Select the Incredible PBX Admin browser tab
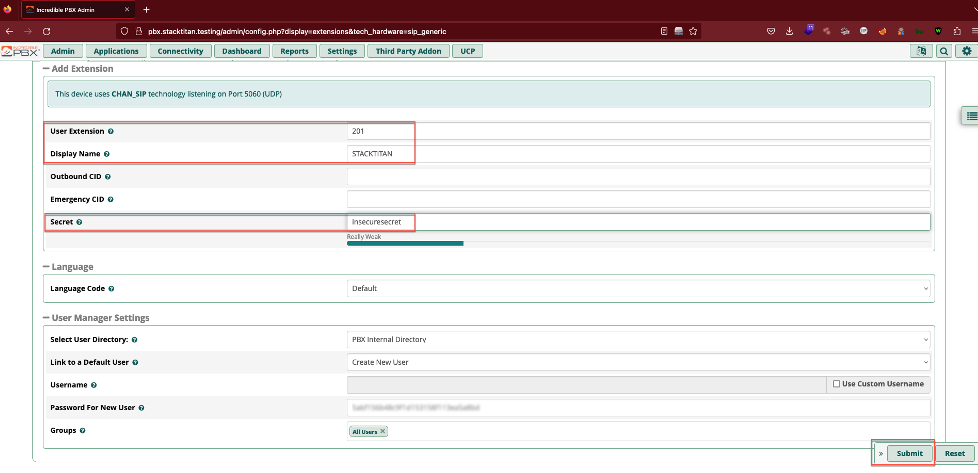 (x=78, y=10)
